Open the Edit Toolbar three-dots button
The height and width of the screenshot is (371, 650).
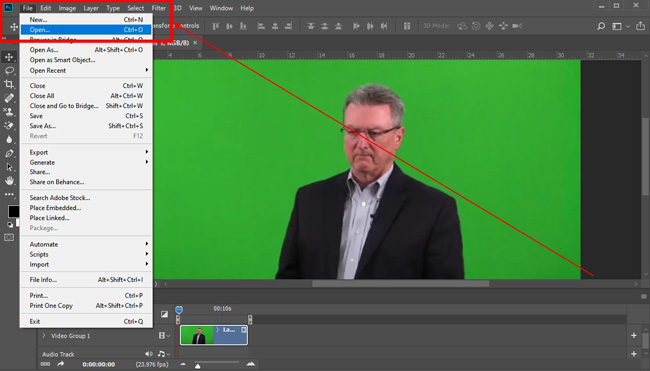[9, 194]
